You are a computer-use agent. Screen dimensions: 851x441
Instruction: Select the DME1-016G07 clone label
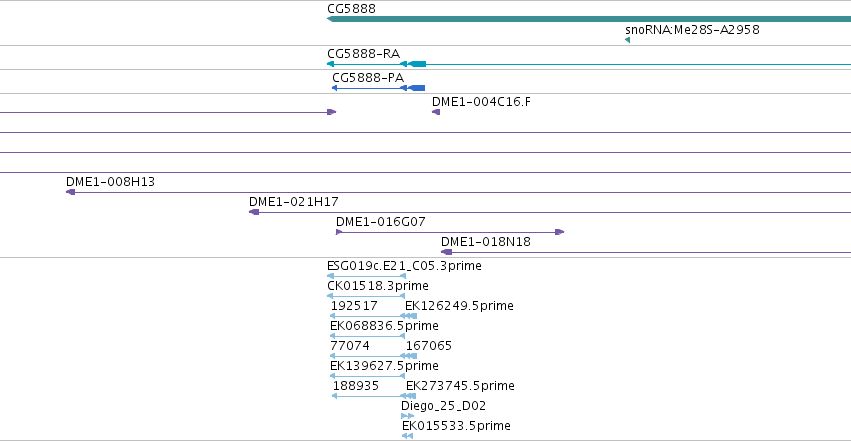[x=380, y=222]
